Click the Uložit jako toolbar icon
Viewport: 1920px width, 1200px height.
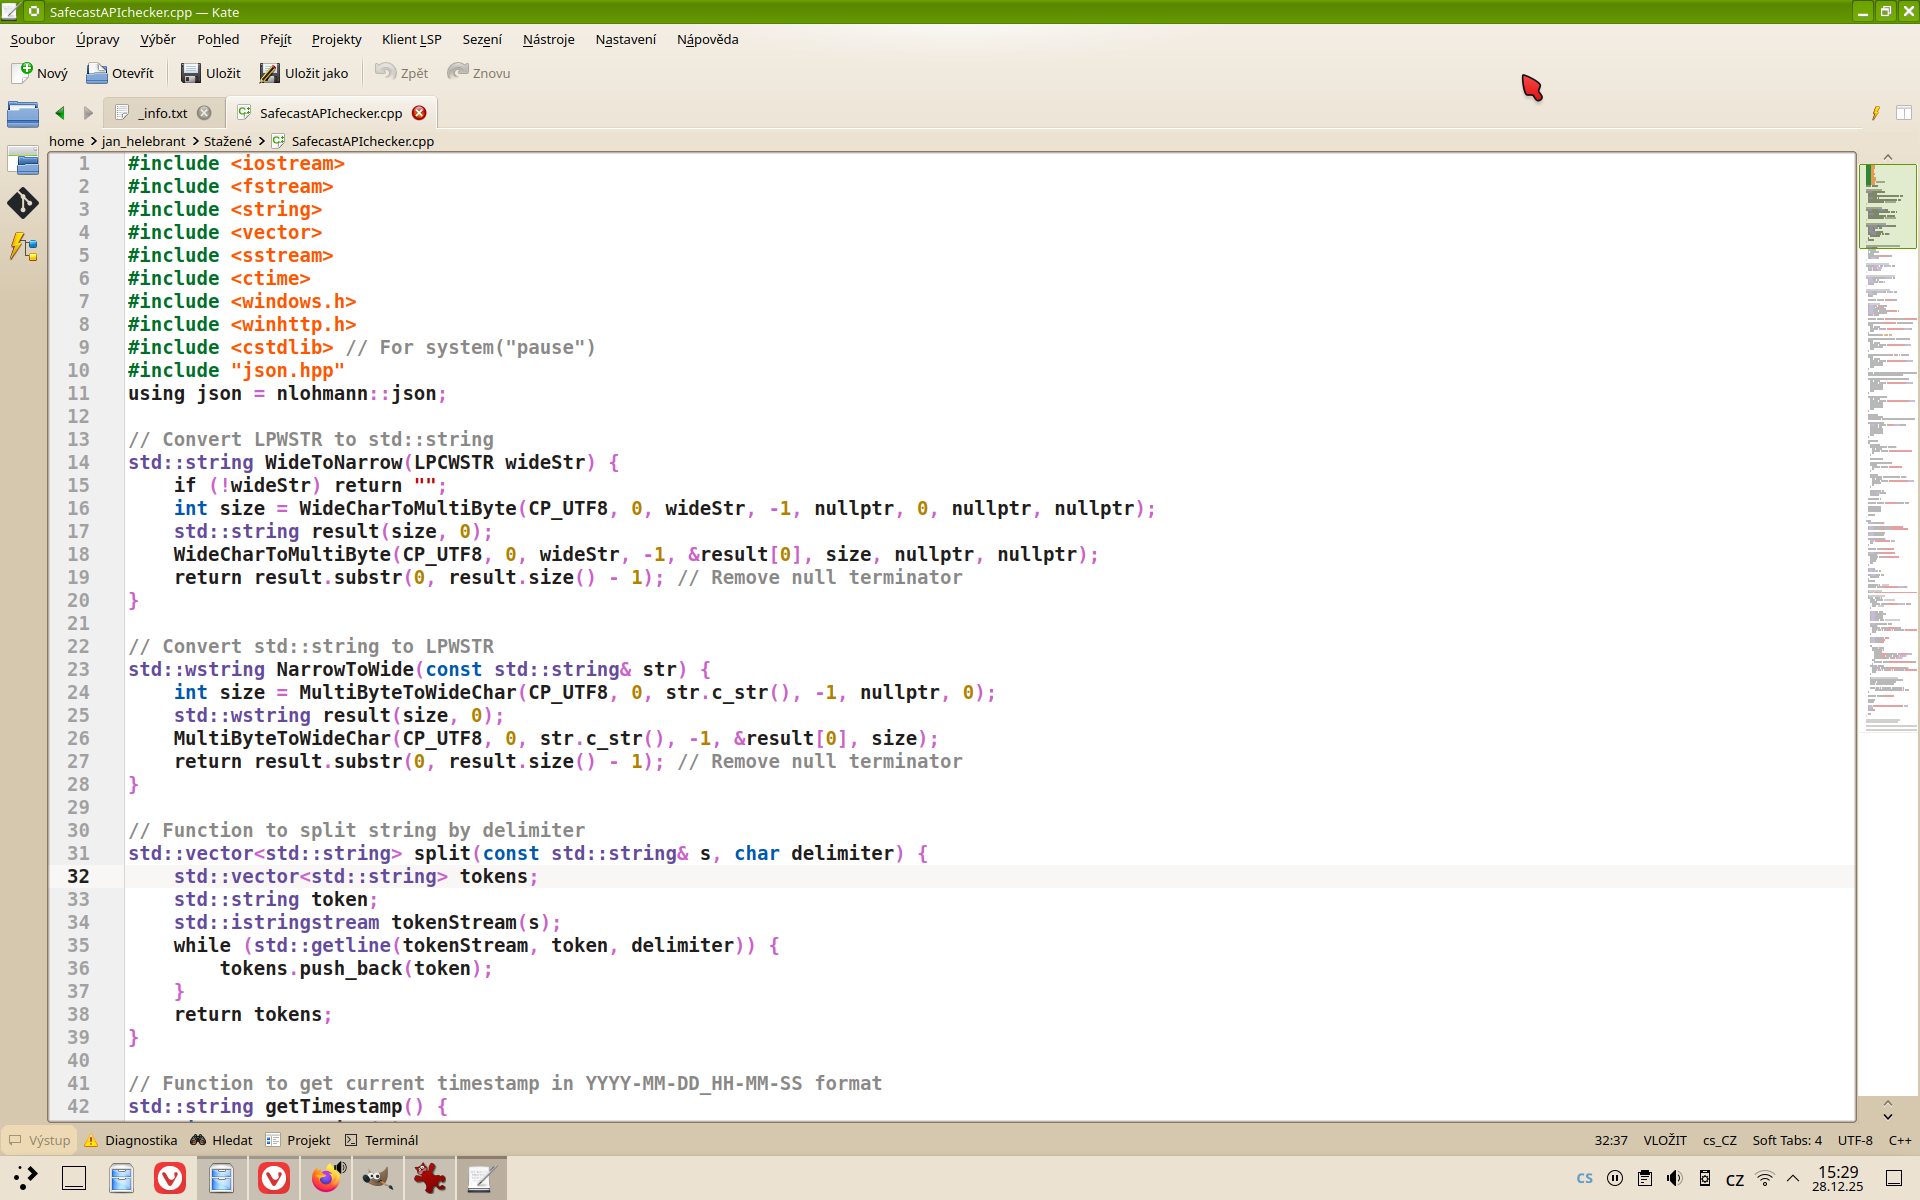(x=270, y=73)
